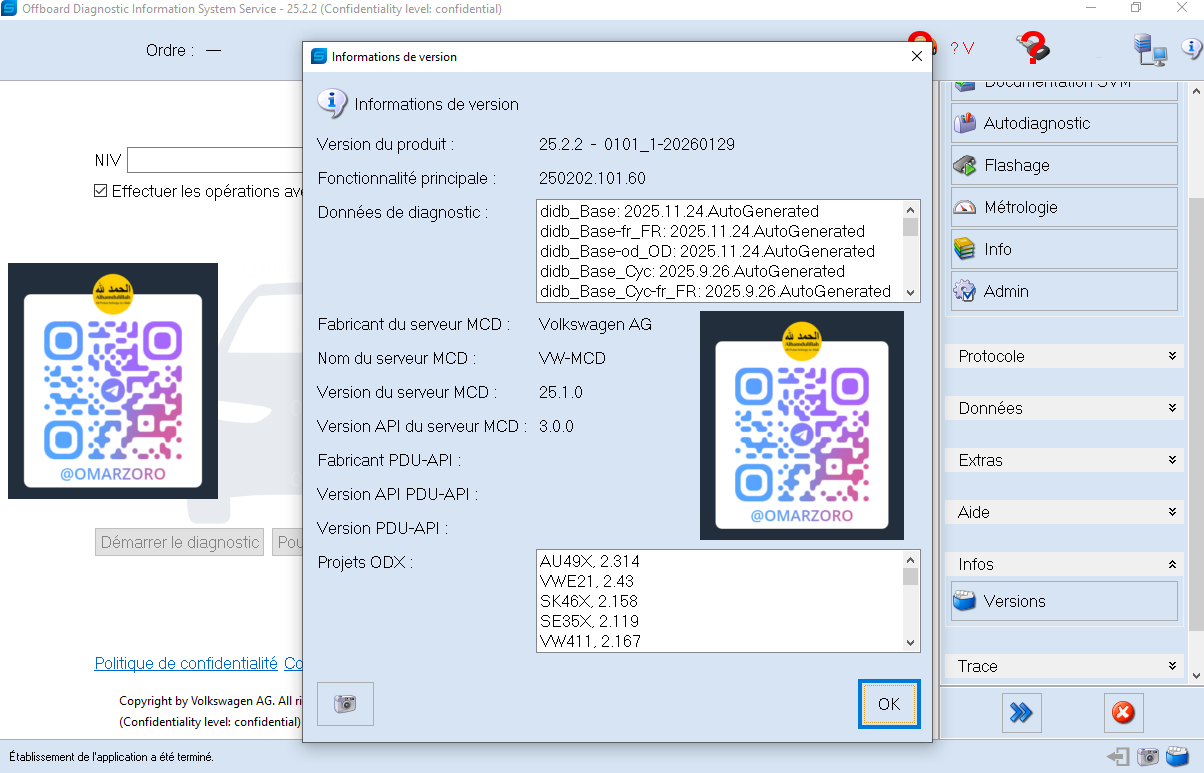The width and height of the screenshot is (1204, 773).
Task: Click the status bar camera icon
Action: coord(1149,756)
